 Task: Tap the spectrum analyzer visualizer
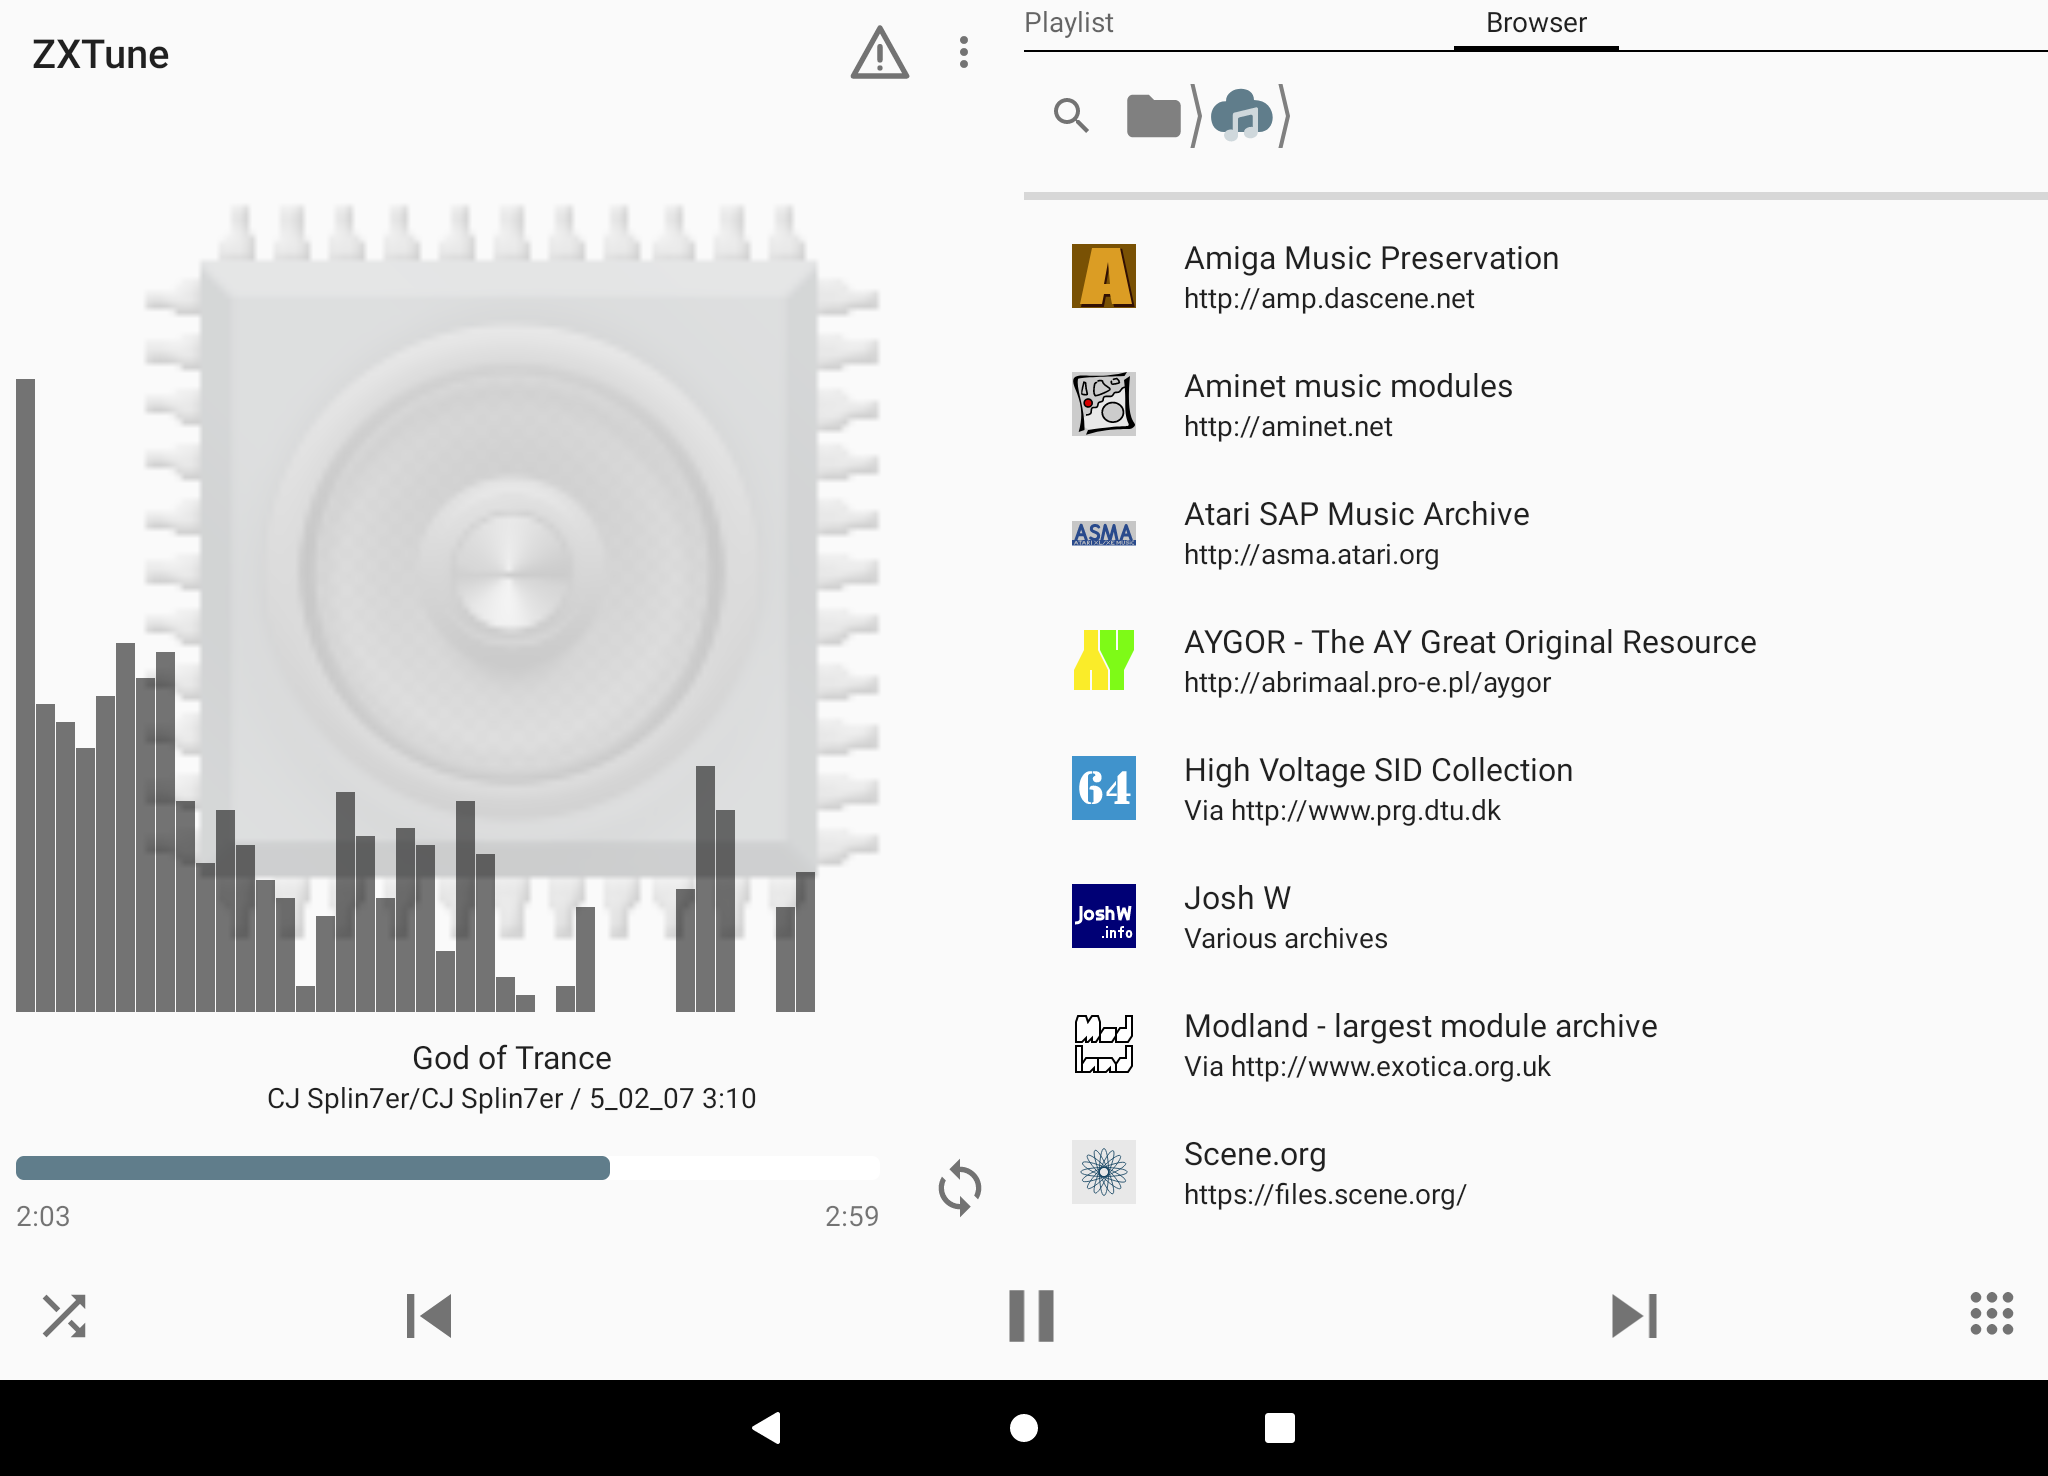(416, 695)
